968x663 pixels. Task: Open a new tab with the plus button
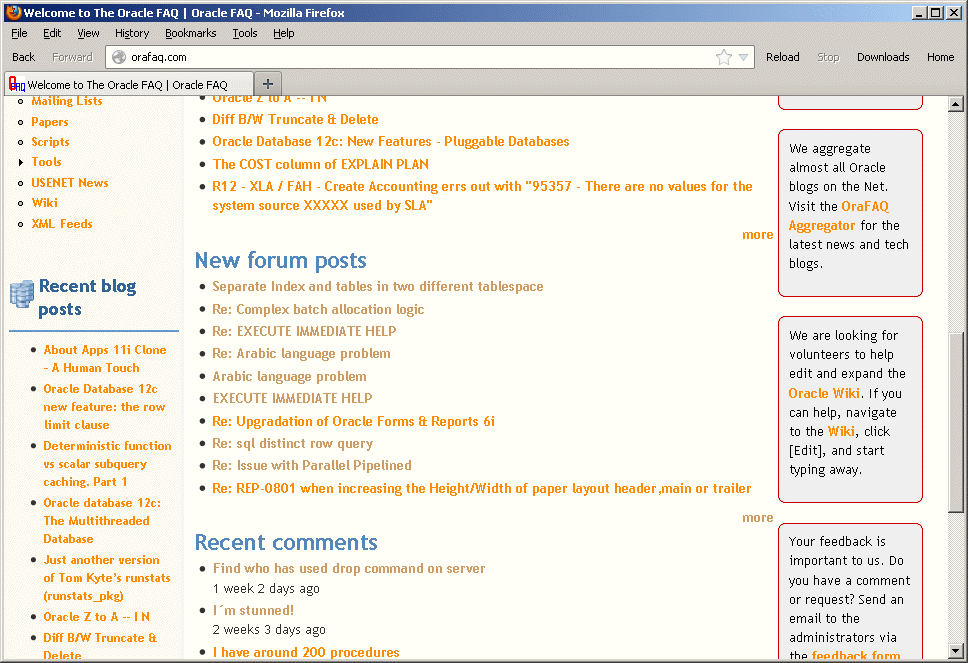[268, 84]
